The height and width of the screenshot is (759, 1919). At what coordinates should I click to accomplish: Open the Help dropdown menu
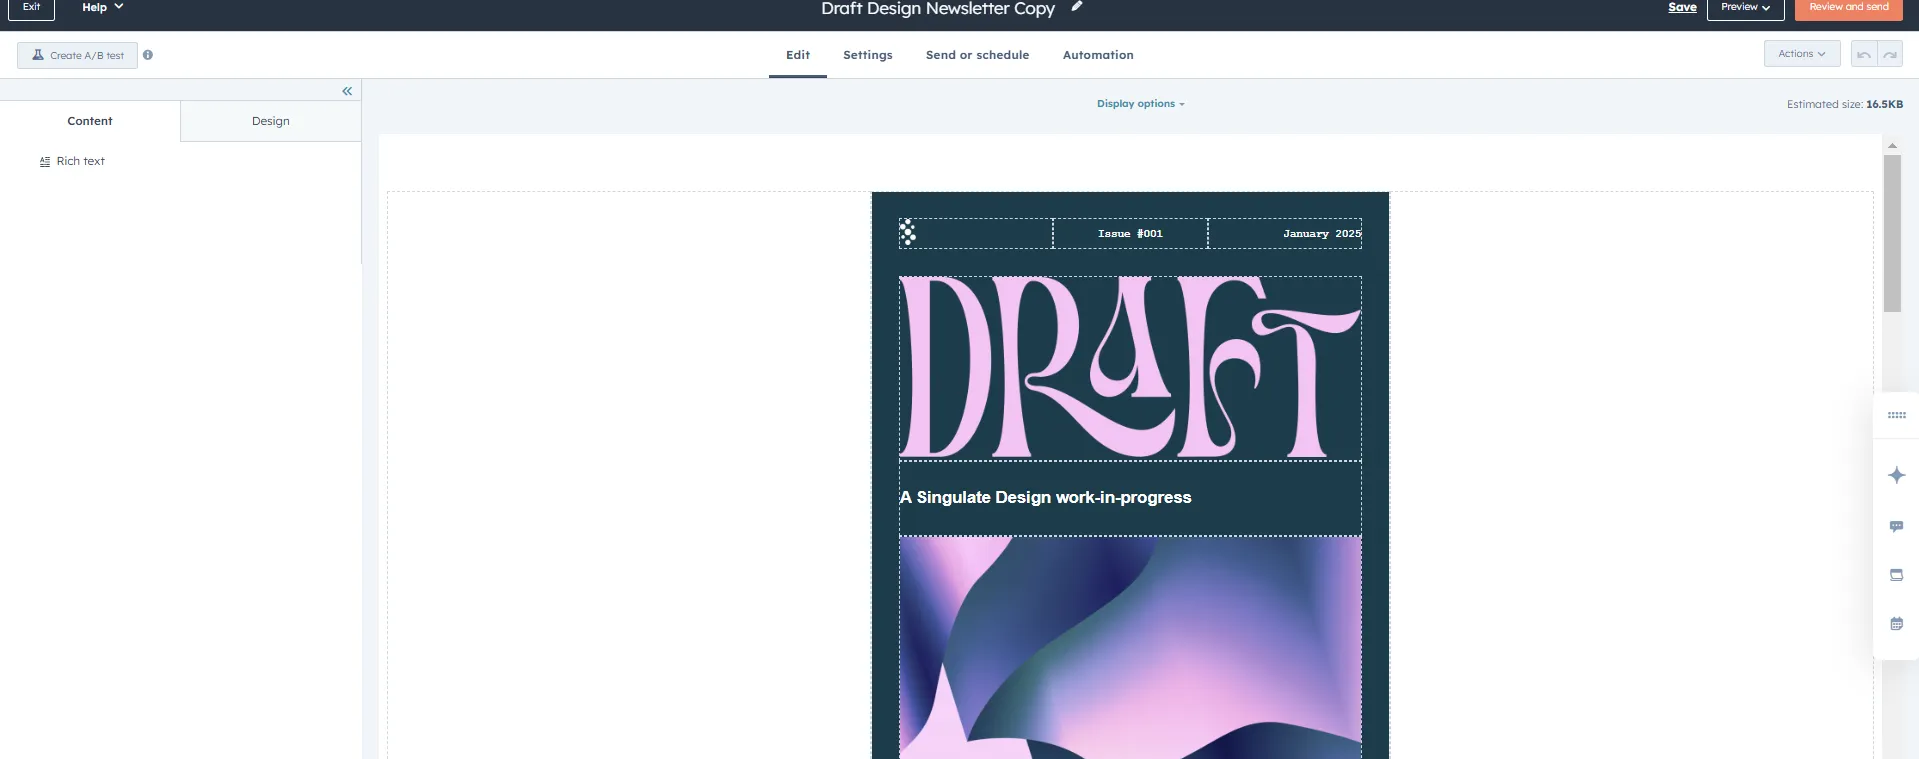pos(102,7)
